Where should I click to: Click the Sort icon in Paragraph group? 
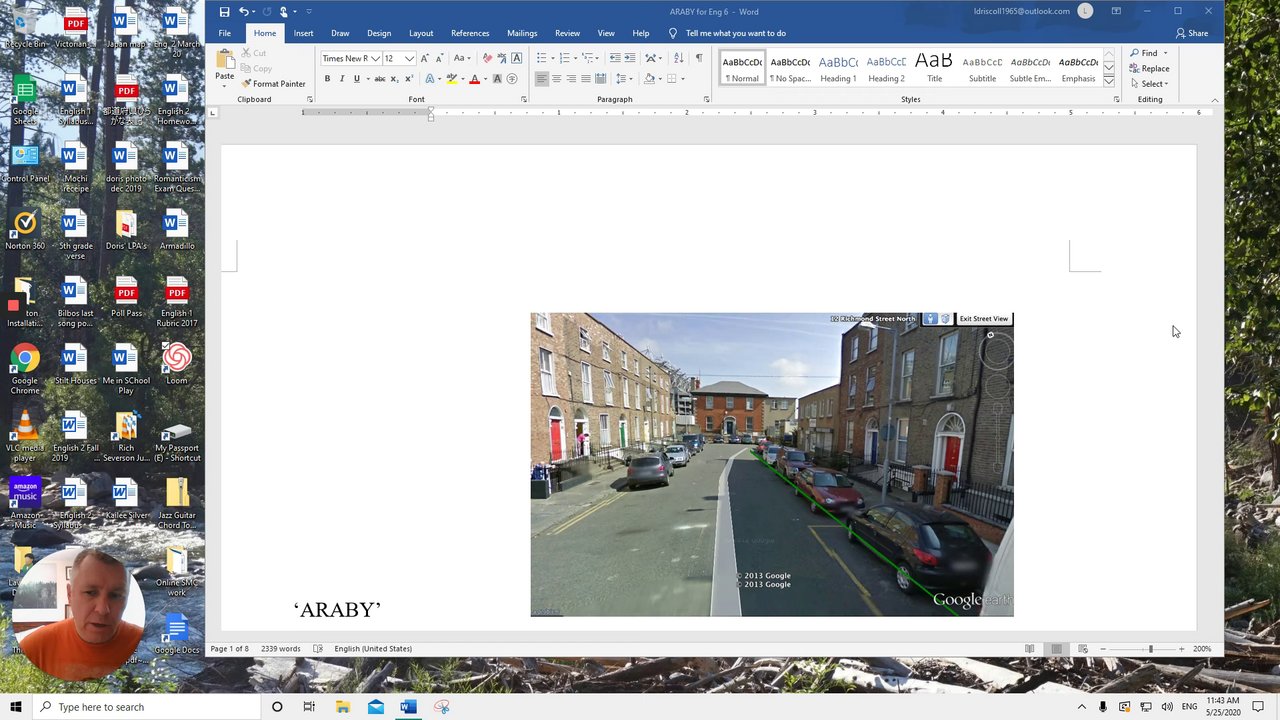point(678,58)
